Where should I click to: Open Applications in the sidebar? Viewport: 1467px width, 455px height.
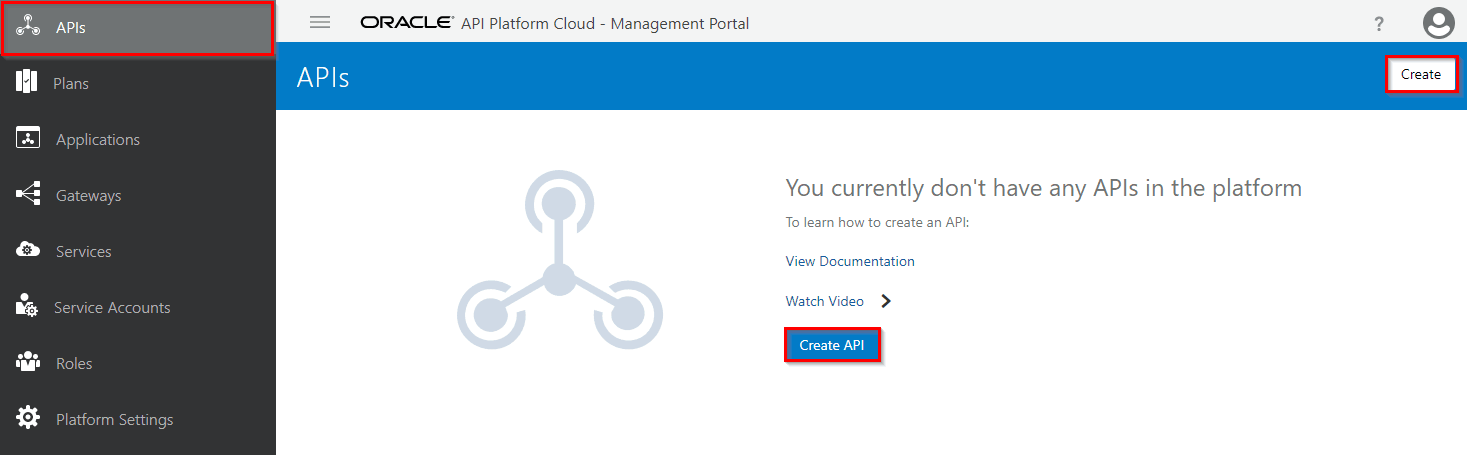coord(137,140)
